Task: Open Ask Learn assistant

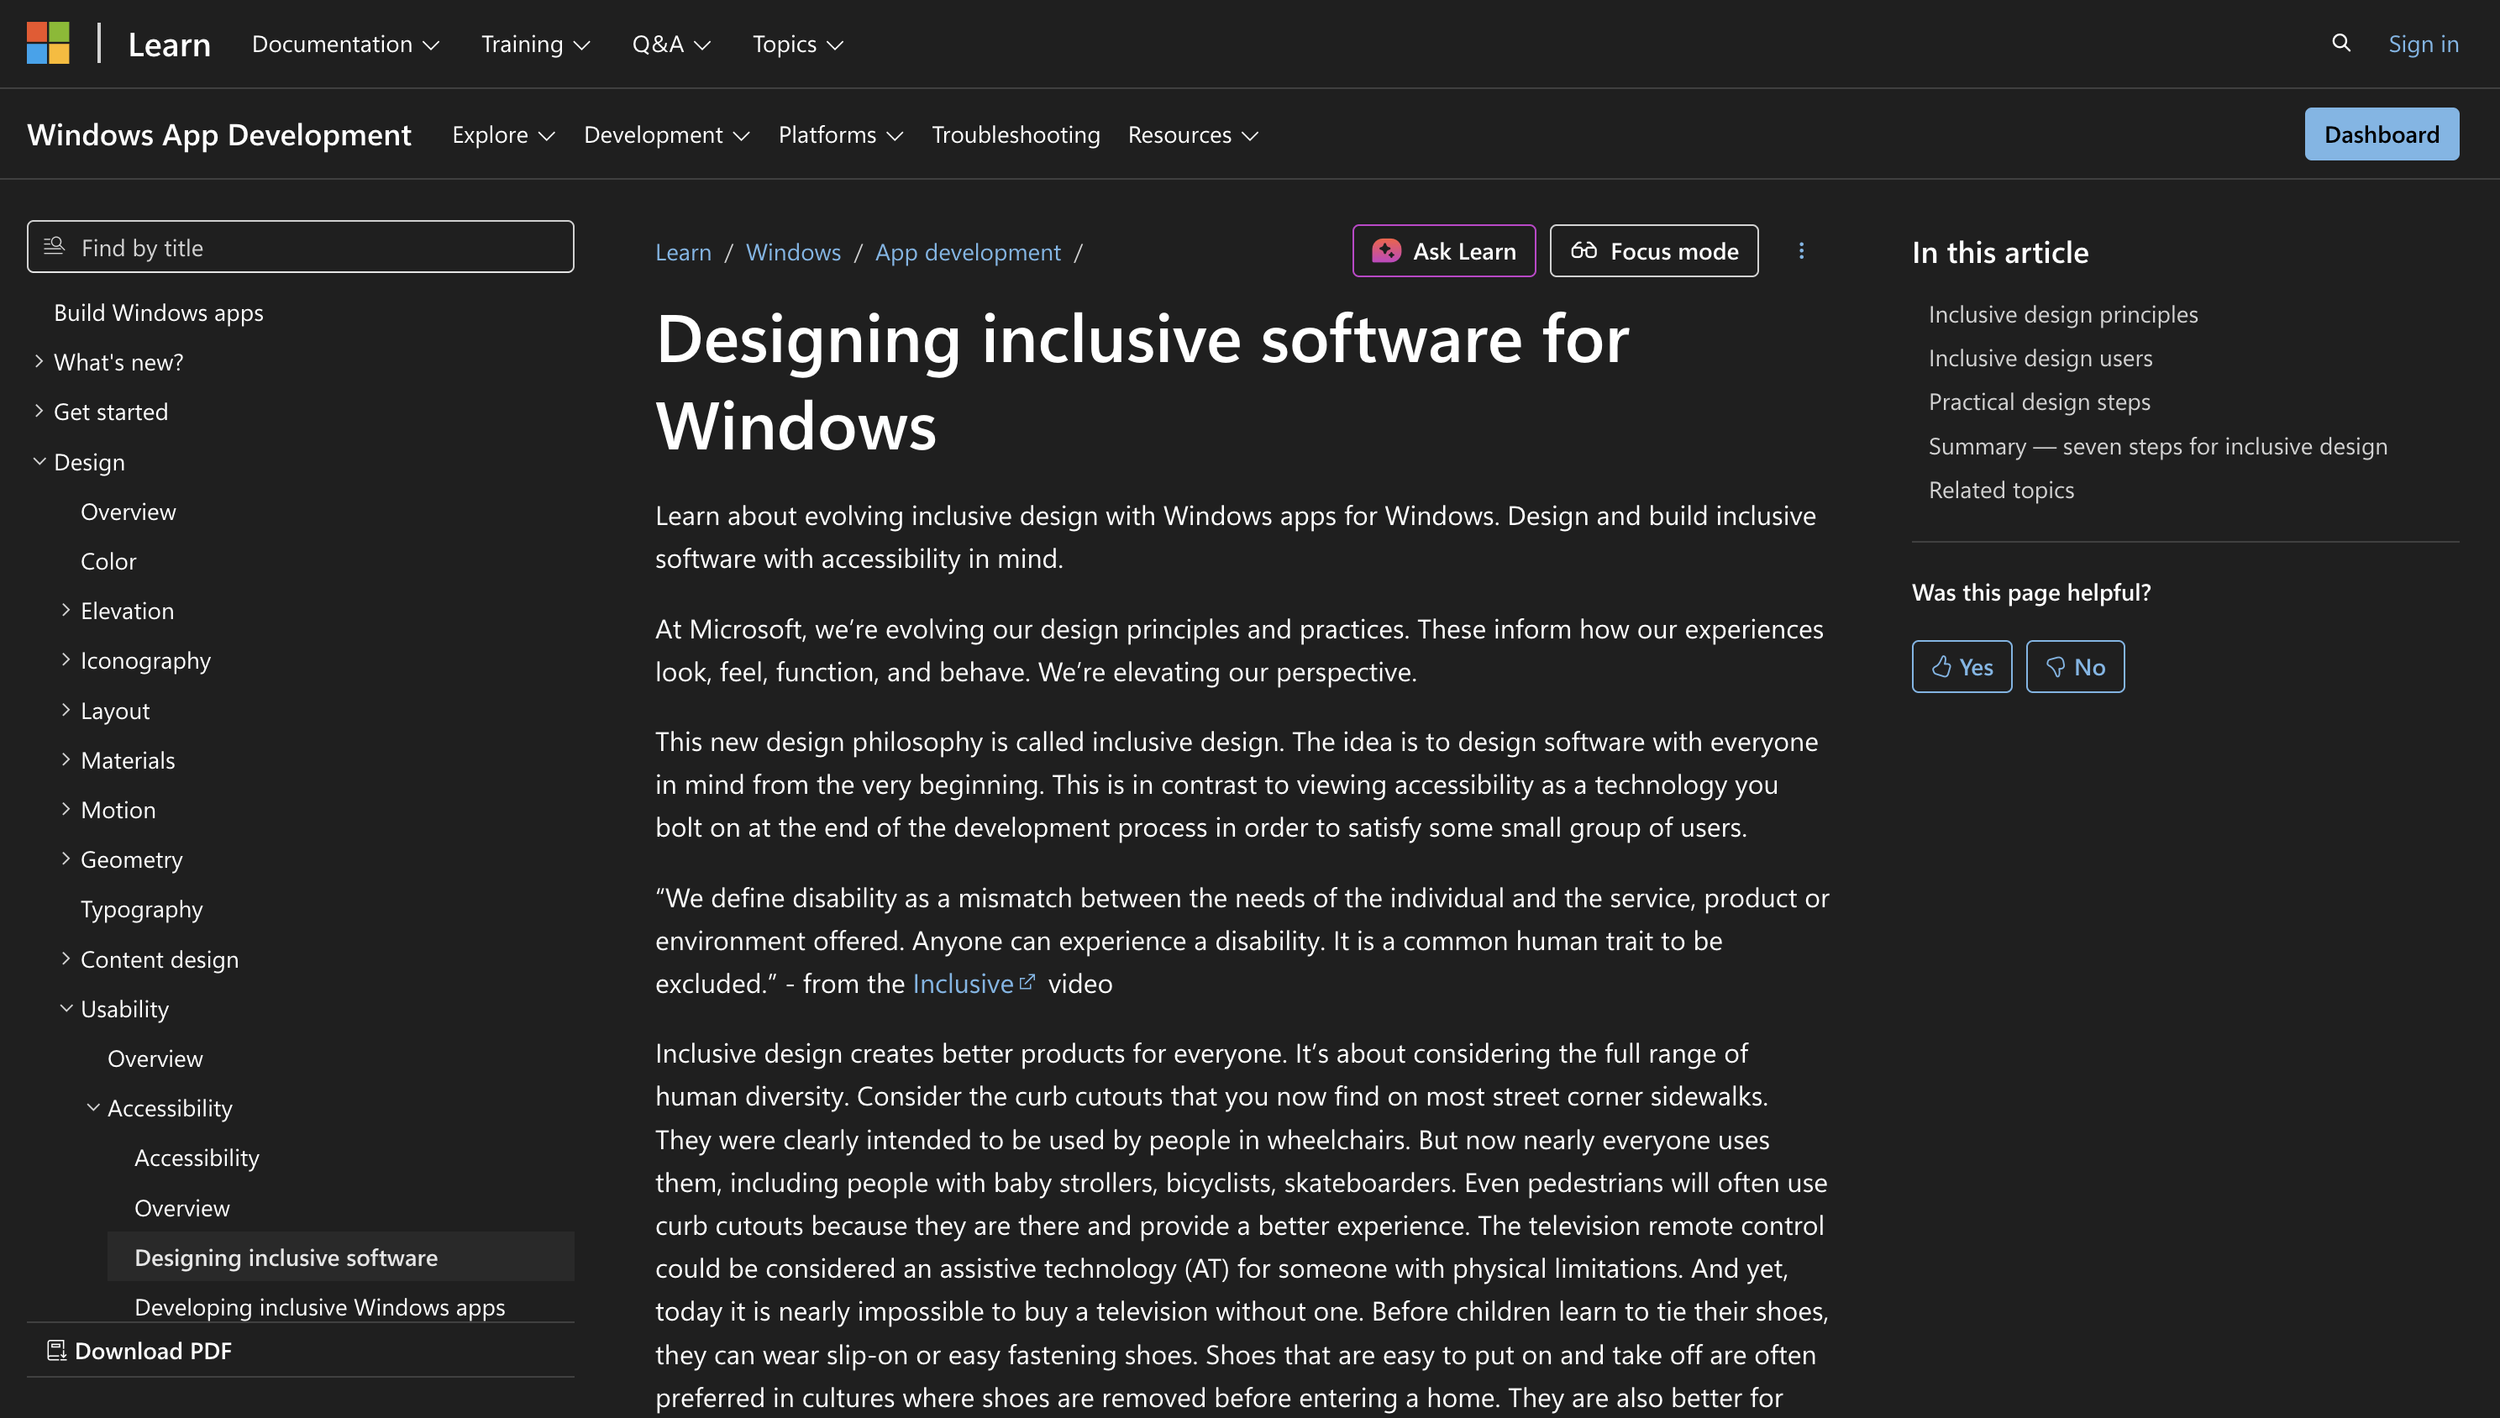Action: click(1444, 251)
